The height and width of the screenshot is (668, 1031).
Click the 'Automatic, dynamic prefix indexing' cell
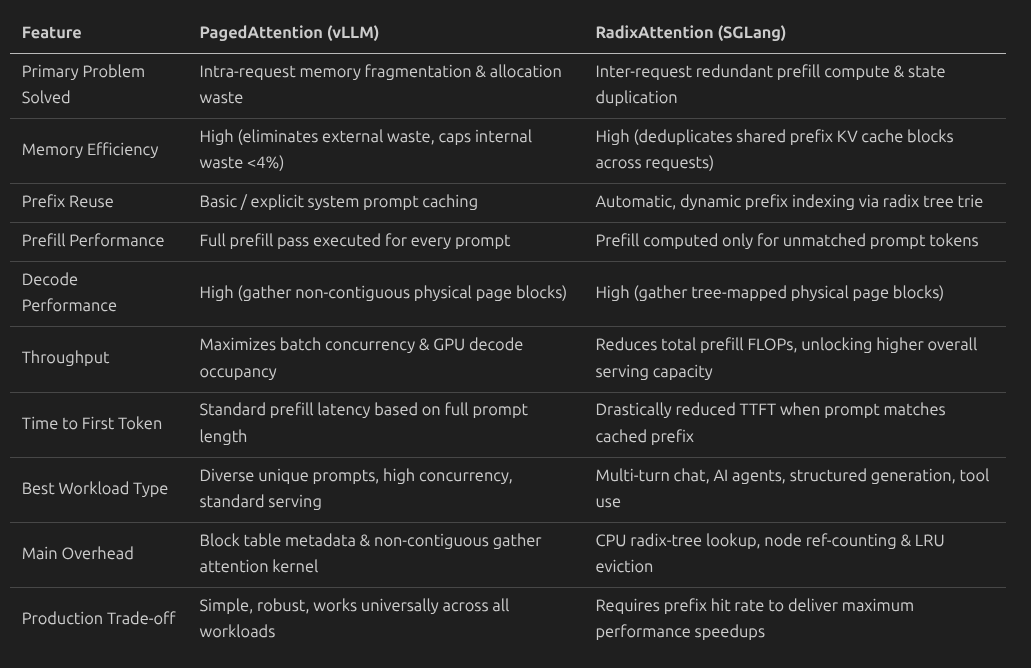pyautogui.click(x=789, y=201)
